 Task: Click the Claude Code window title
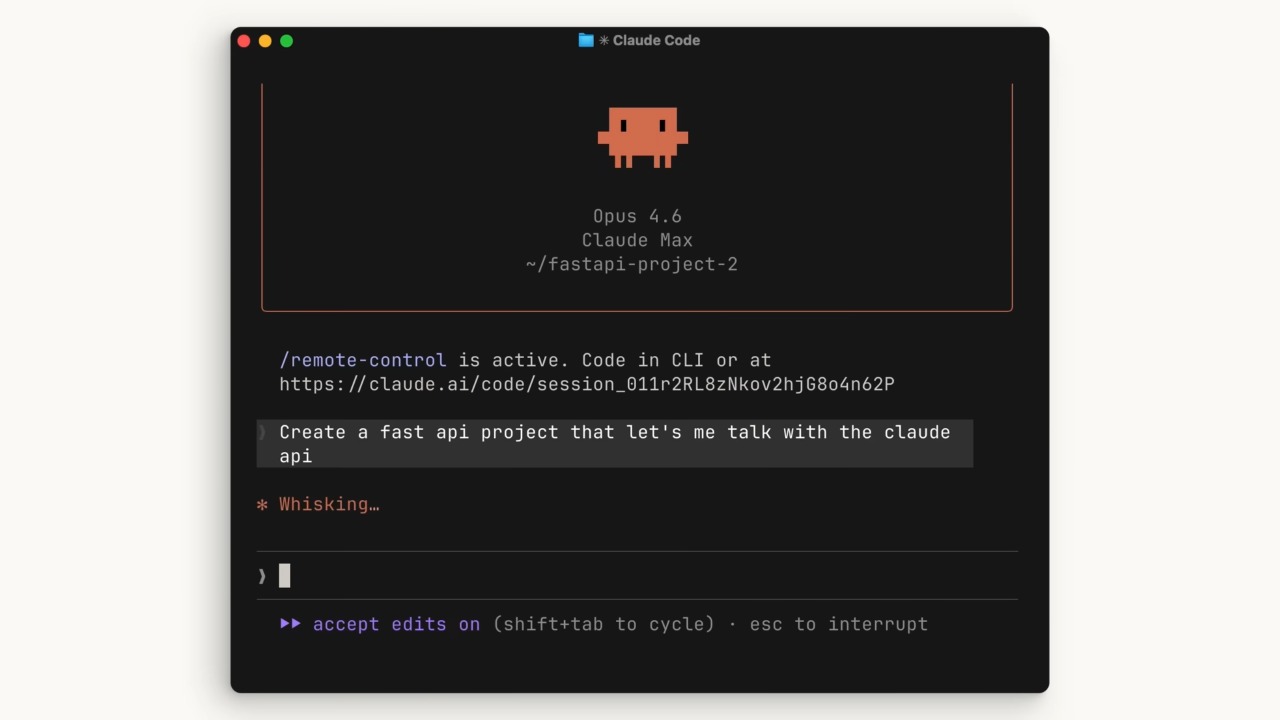click(656, 40)
